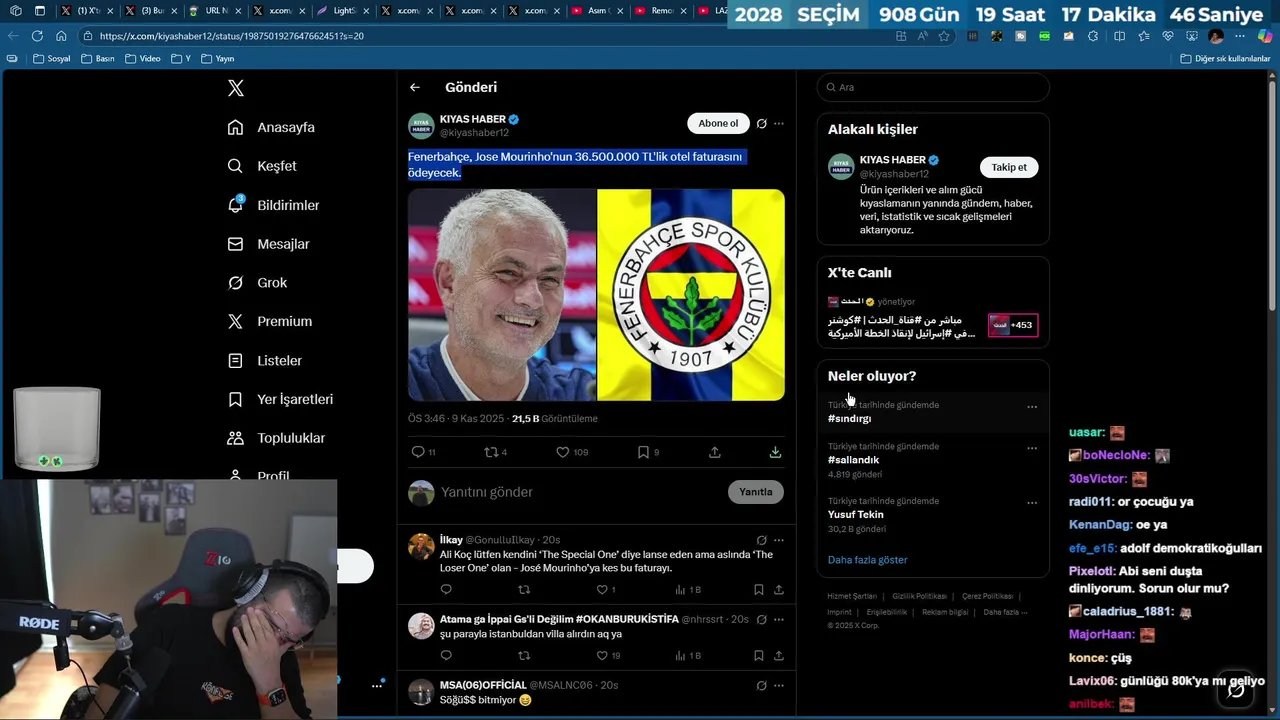This screenshot has height=720, width=1280.
Task: Open Gizlilik Politikası footer link
Action: [919, 596]
